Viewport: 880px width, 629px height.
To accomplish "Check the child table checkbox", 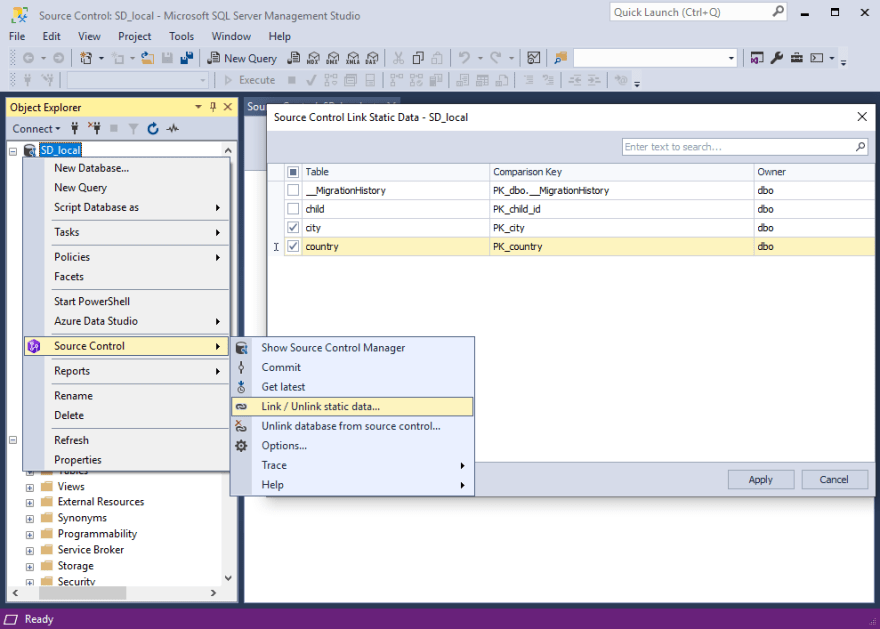I will coord(293,209).
